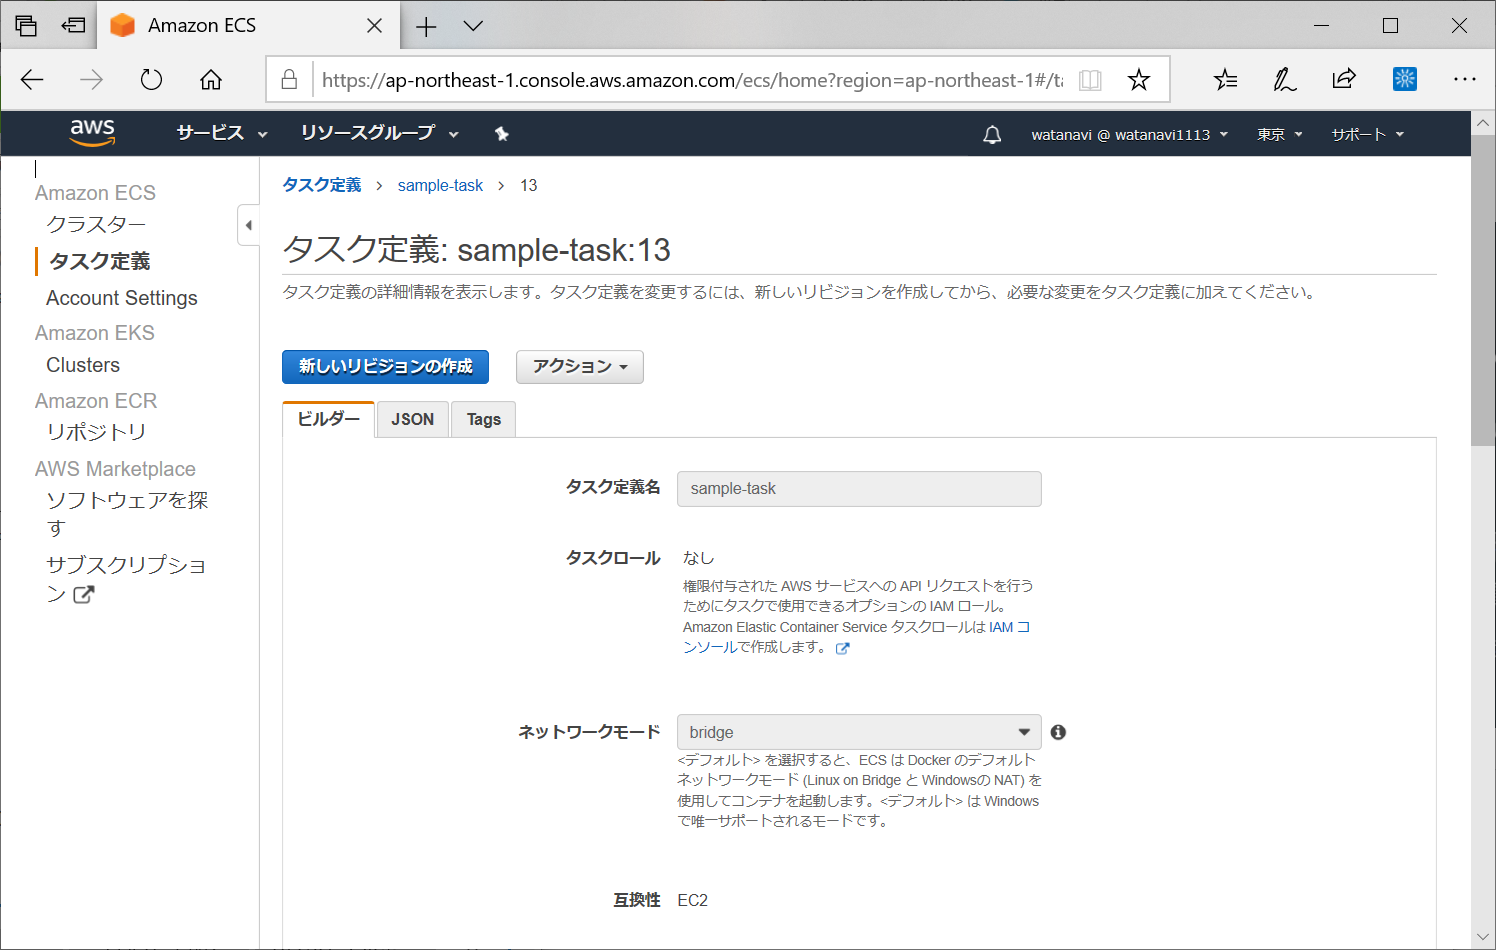Switch to the Tags tab
Viewport: 1496px width, 950px height.
[x=484, y=420]
